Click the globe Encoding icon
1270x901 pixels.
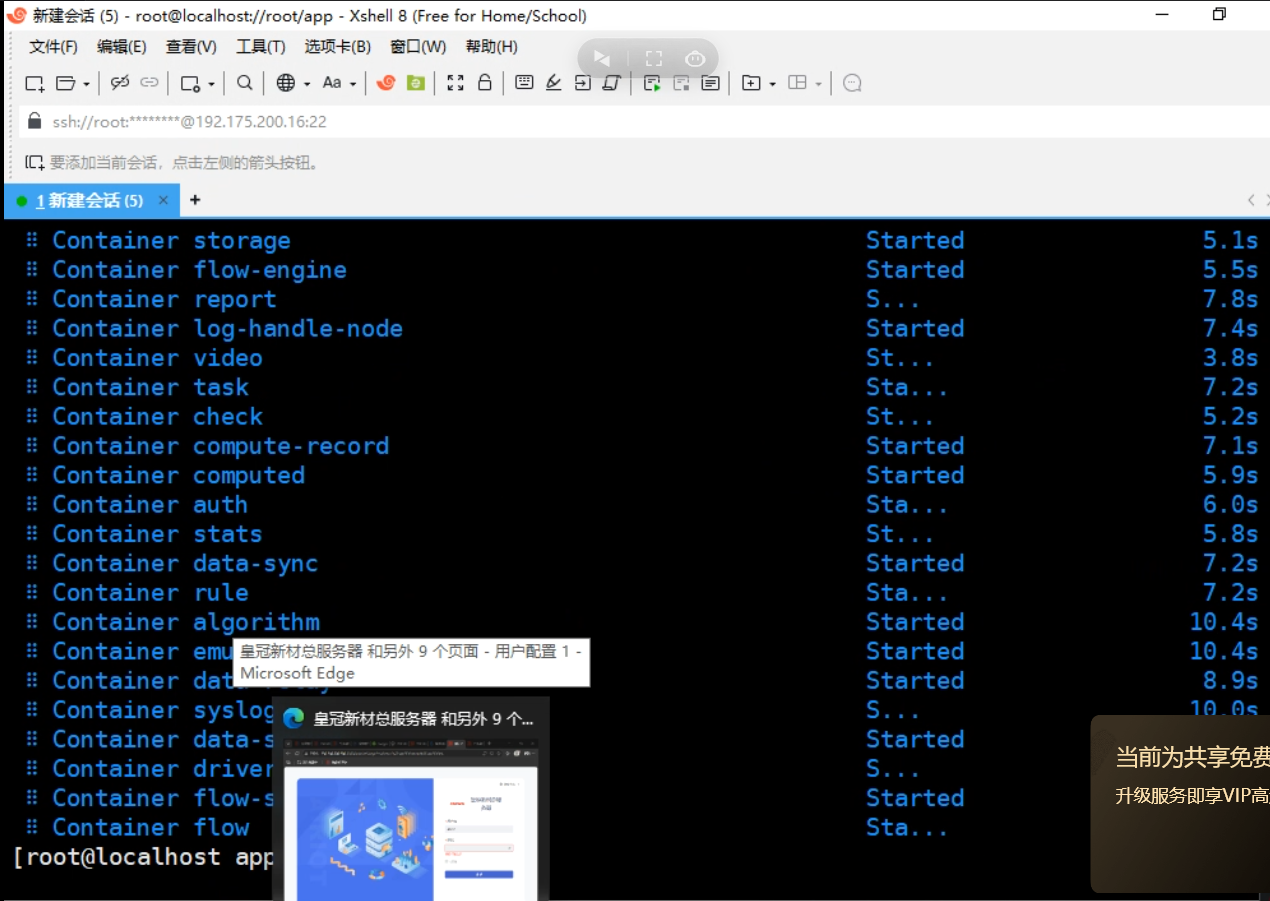click(286, 83)
